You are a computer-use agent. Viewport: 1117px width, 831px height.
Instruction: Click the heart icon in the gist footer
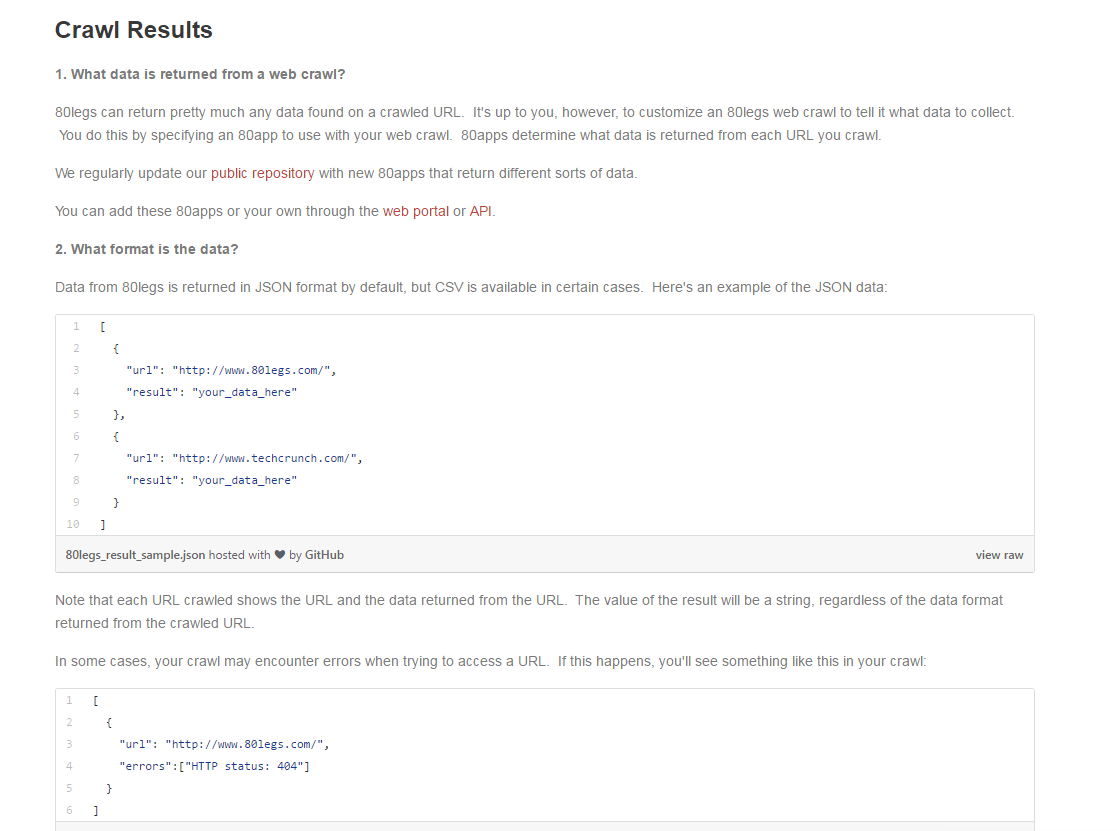pos(280,555)
